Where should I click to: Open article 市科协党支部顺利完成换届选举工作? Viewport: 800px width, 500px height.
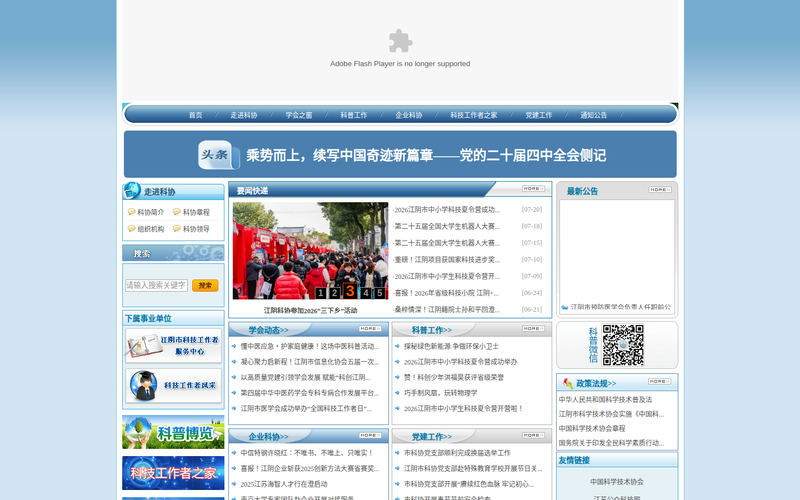coord(457,453)
